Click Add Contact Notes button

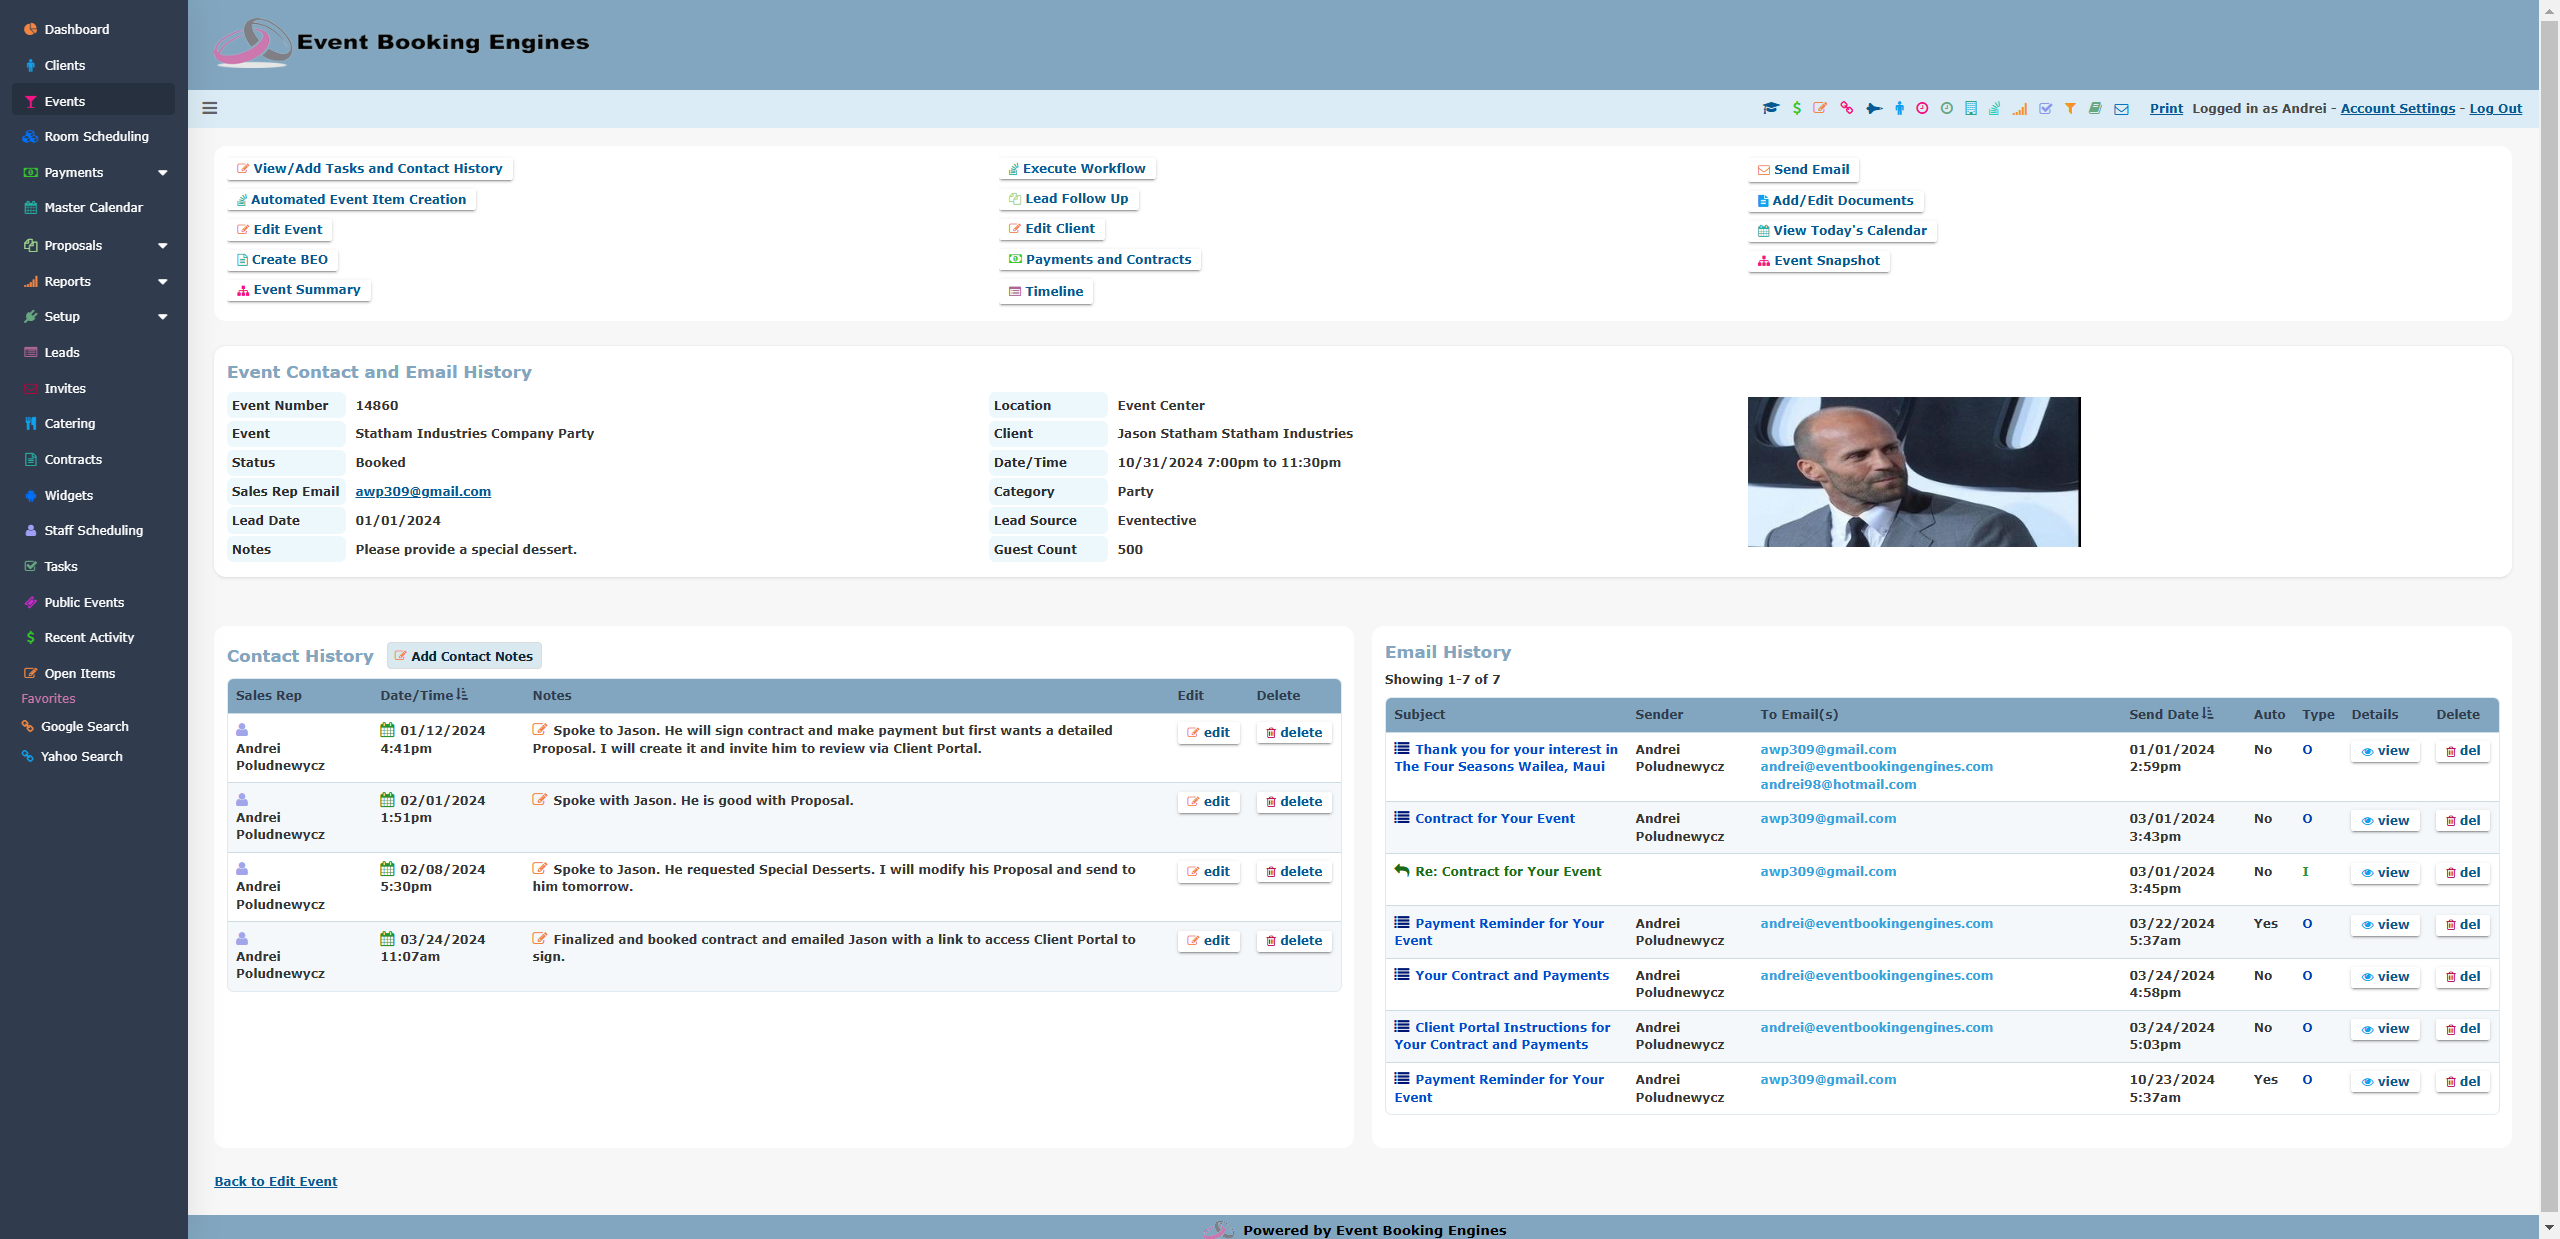point(464,656)
